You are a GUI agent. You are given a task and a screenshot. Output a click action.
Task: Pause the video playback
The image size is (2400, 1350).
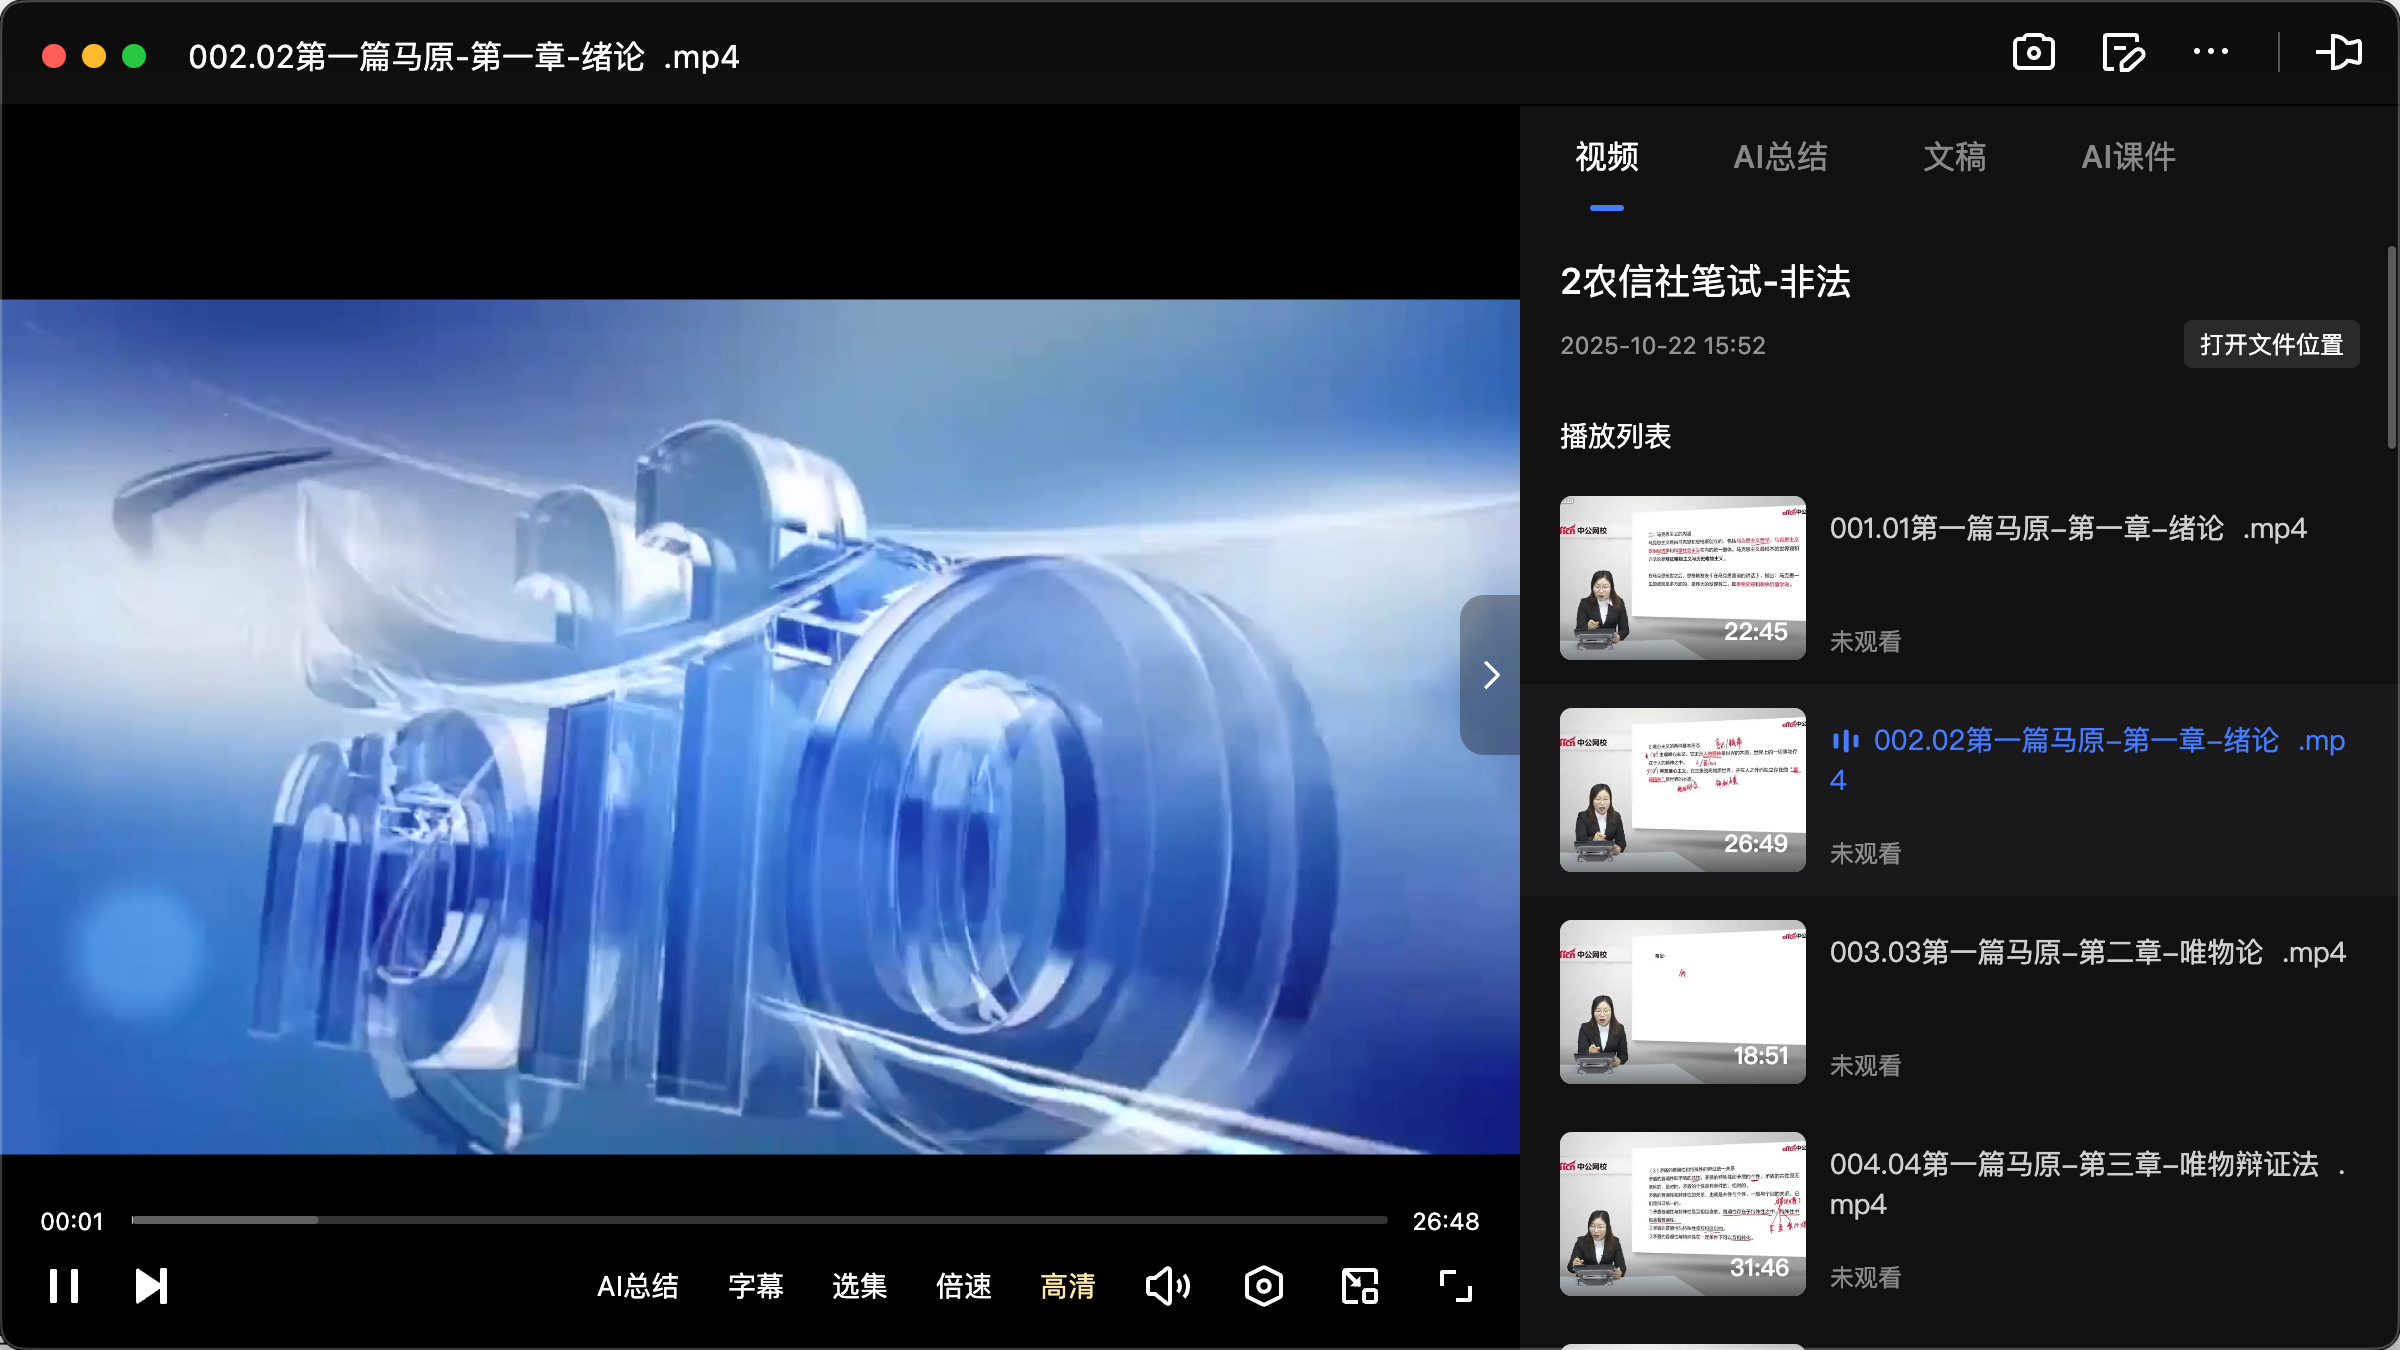coord(64,1286)
